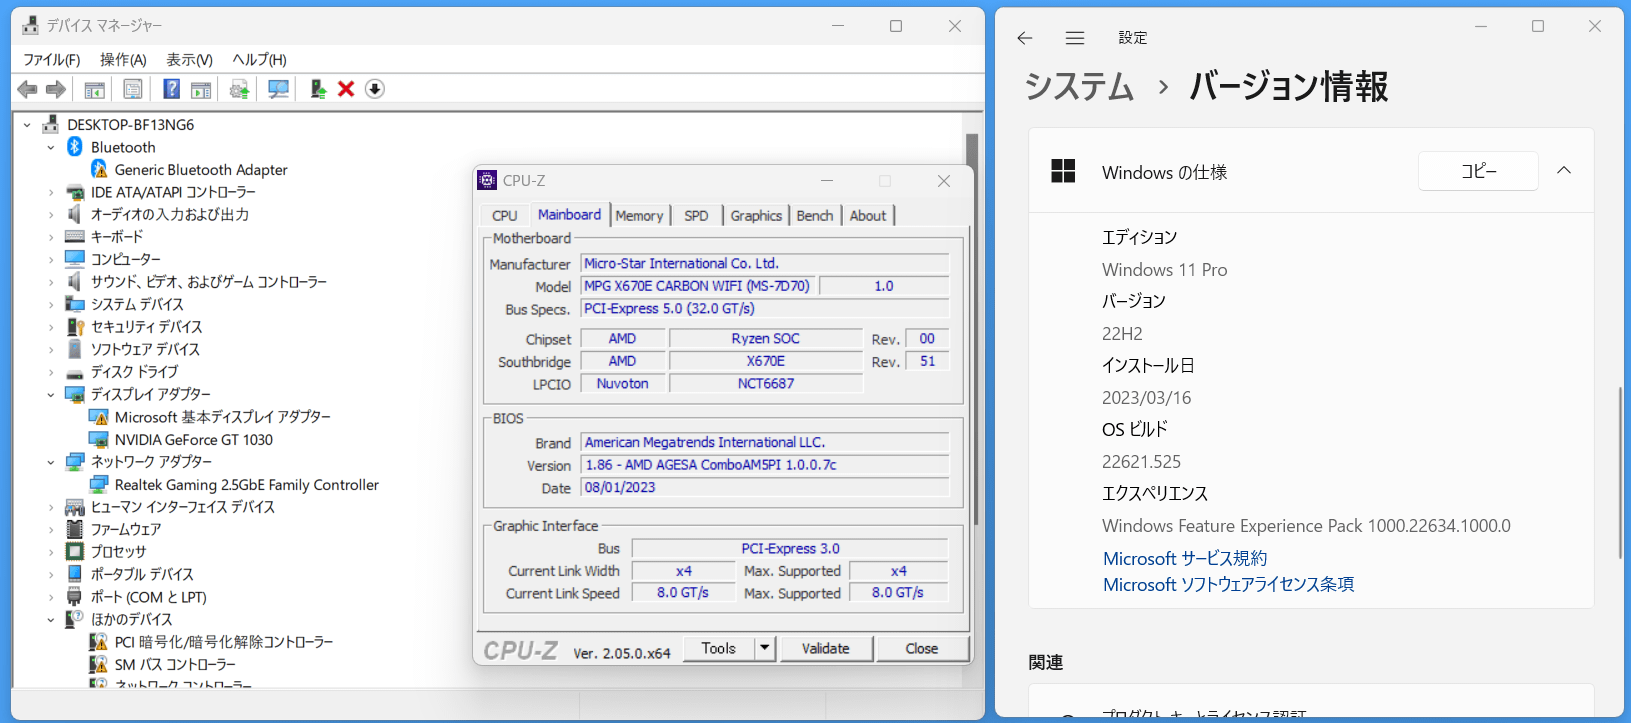The width and height of the screenshot is (1631, 723).
Task: Switch to the Bench tab in CPU-Z
Action: (x=815, y=215)
